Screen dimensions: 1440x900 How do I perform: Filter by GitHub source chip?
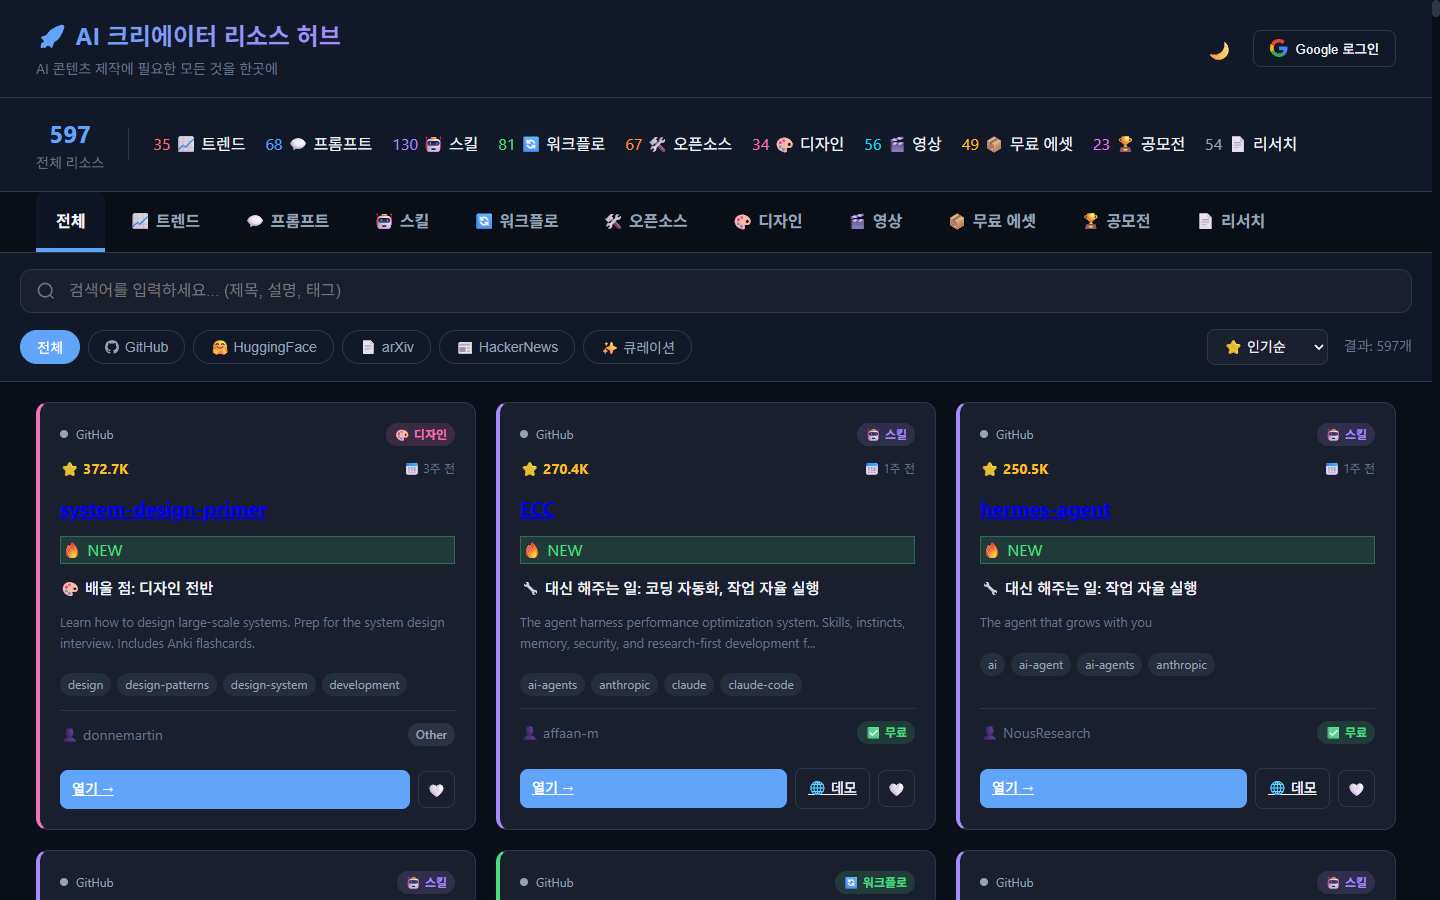click(x=136, y=347)
